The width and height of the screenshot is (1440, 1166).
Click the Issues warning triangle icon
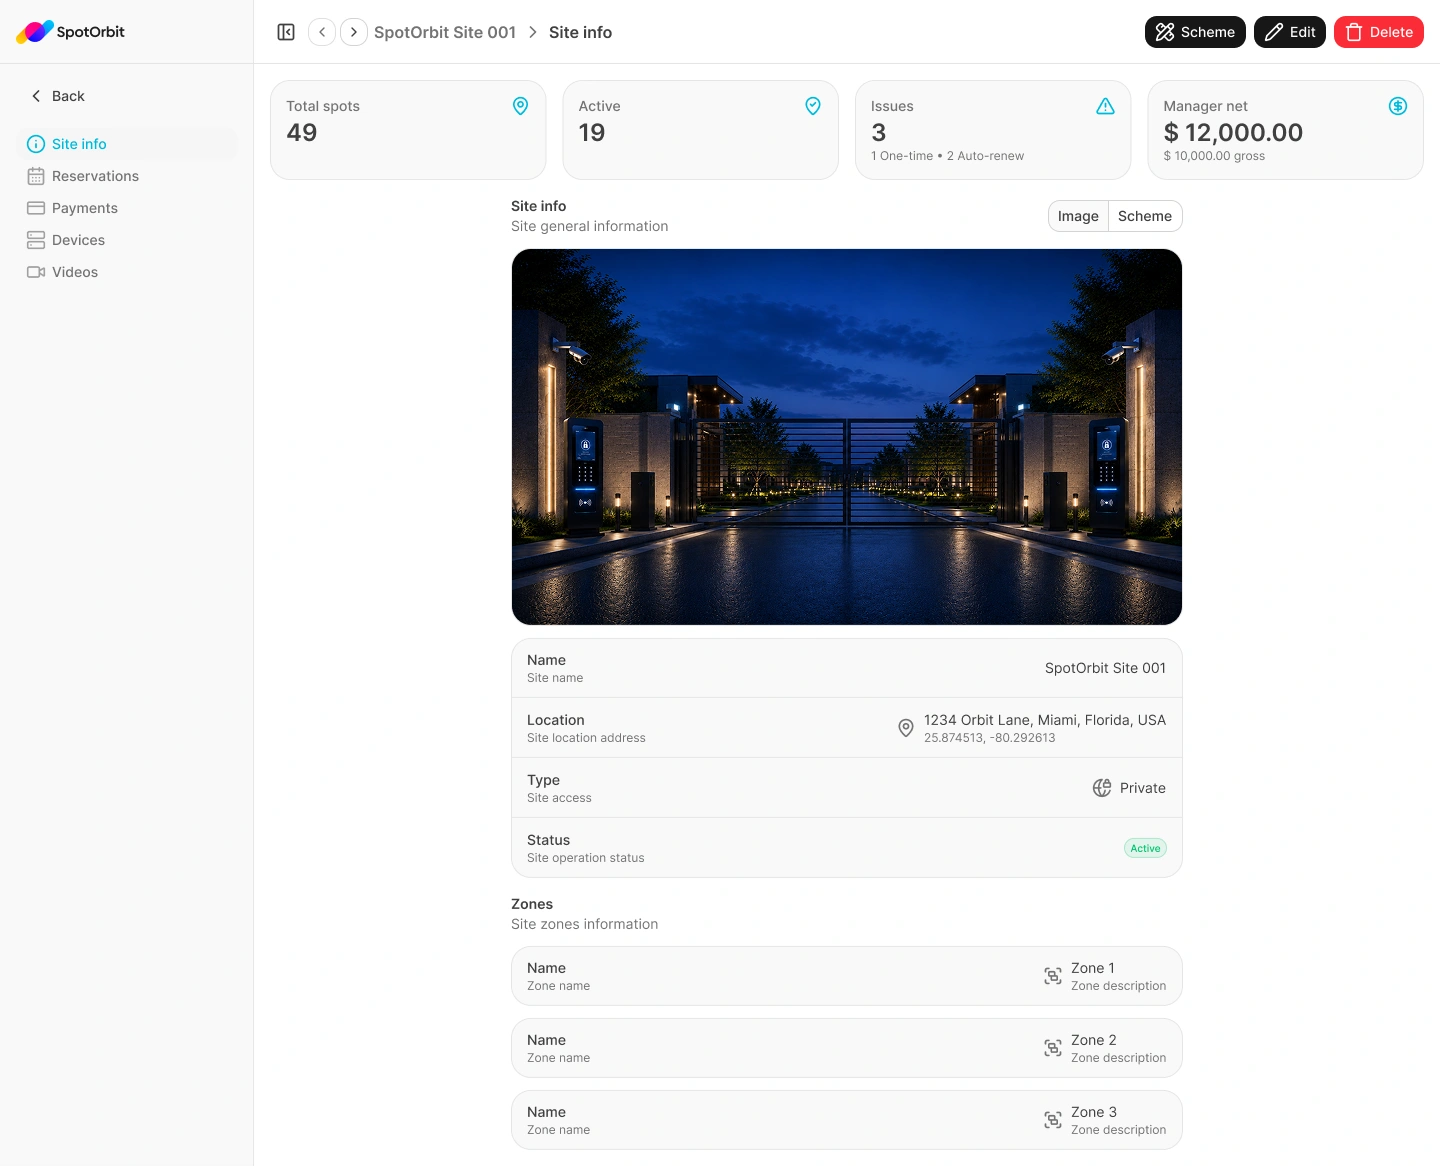[1105, 106]
